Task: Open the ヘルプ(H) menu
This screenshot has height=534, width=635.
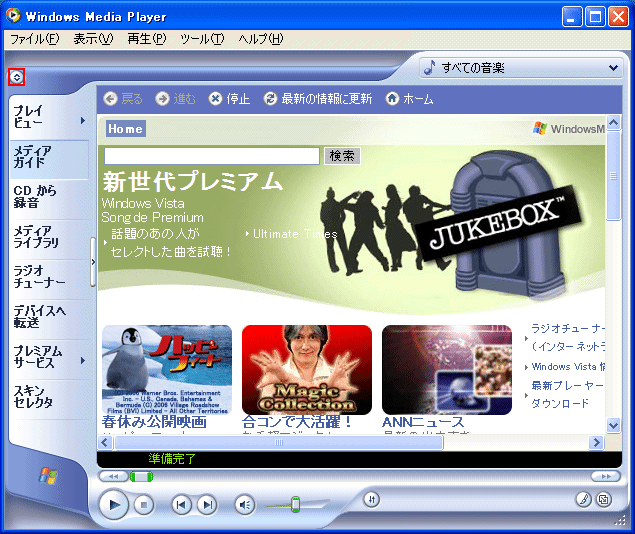Action: [x=261, y=39]
